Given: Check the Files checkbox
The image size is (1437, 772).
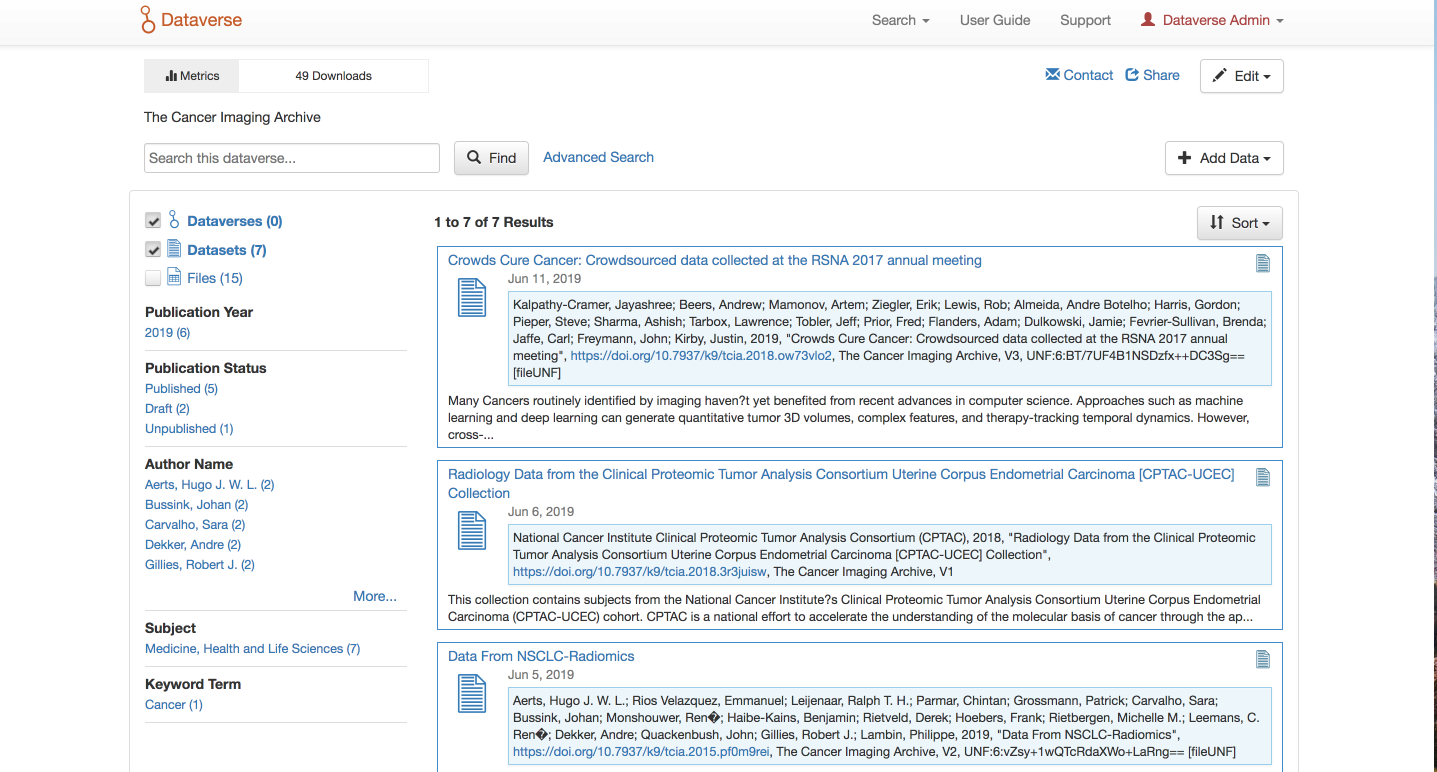Looking at the screenshot, I should (153, 278).
